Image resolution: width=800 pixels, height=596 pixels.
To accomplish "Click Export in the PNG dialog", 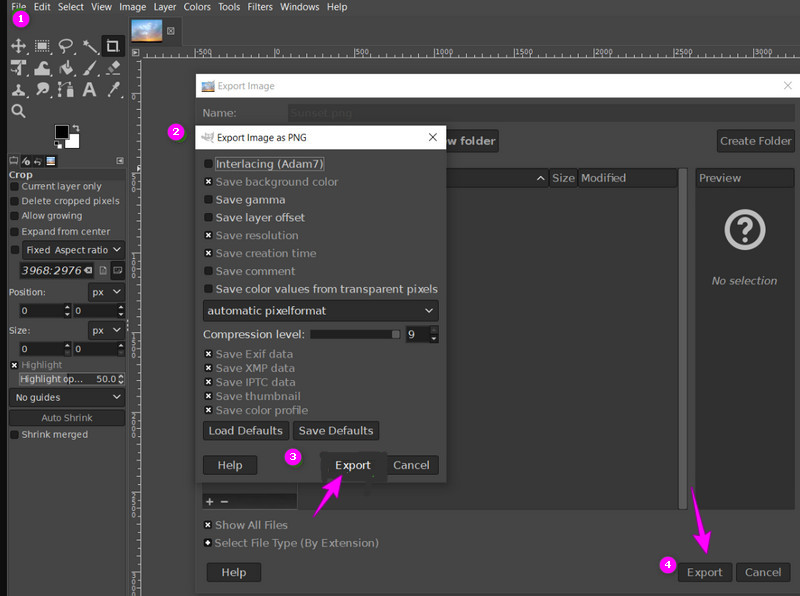I will tap(352, 465).
